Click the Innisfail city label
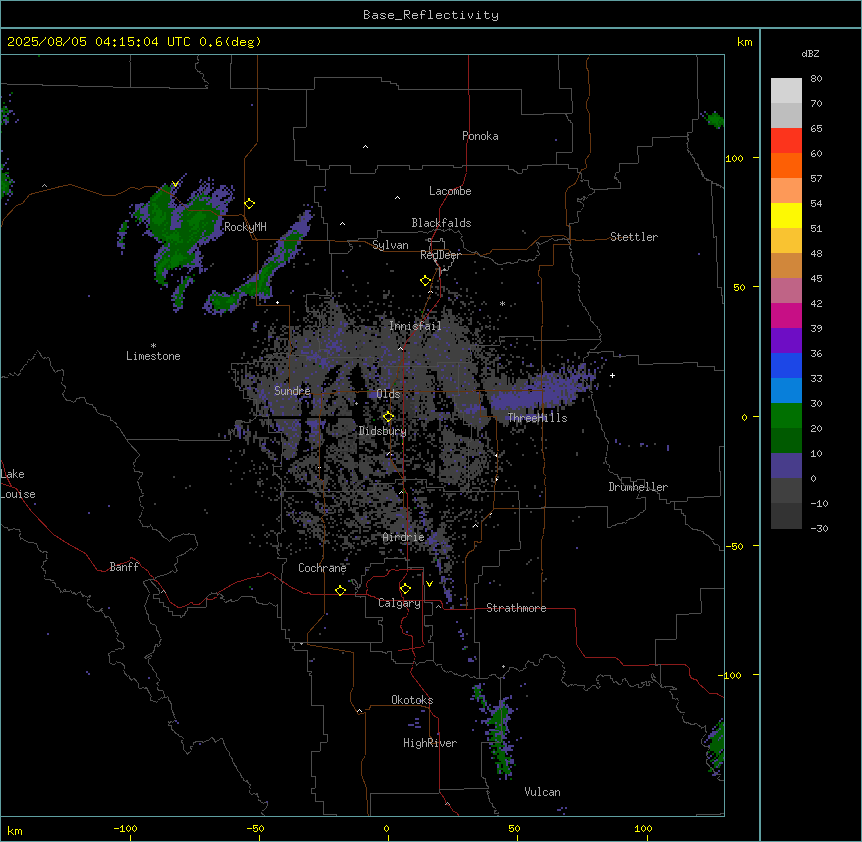This screenshot has width=862, height=842. 415,326
